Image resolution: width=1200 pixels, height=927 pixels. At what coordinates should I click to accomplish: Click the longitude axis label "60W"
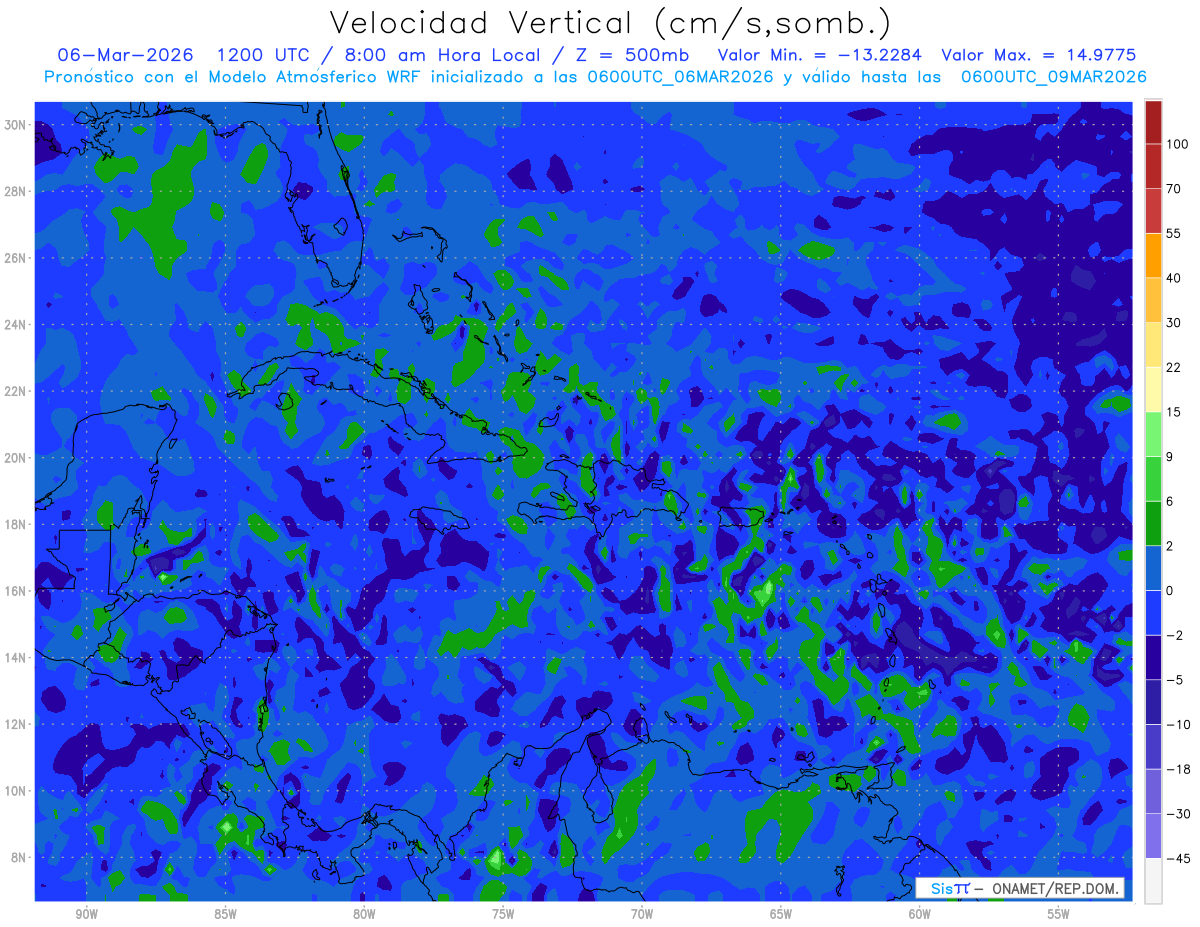pyautogui.click(x=920, y=915)
